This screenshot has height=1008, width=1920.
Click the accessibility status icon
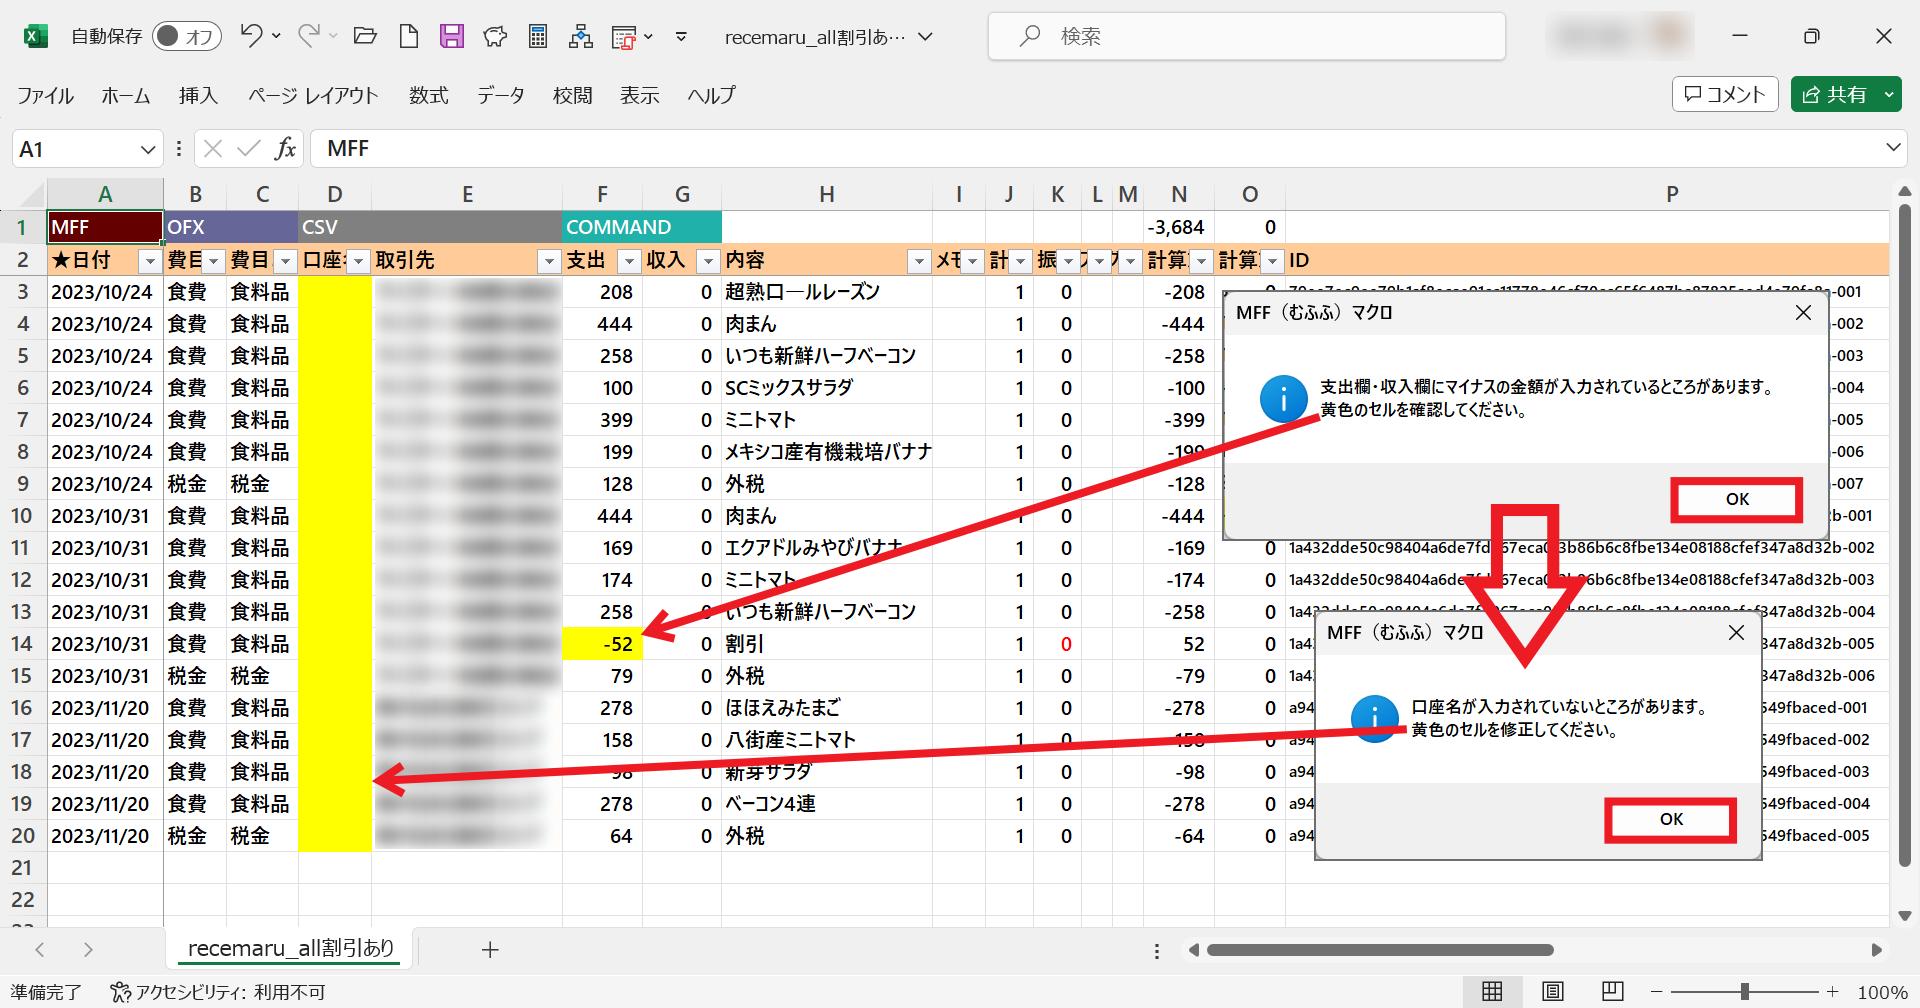click(120, 992)
